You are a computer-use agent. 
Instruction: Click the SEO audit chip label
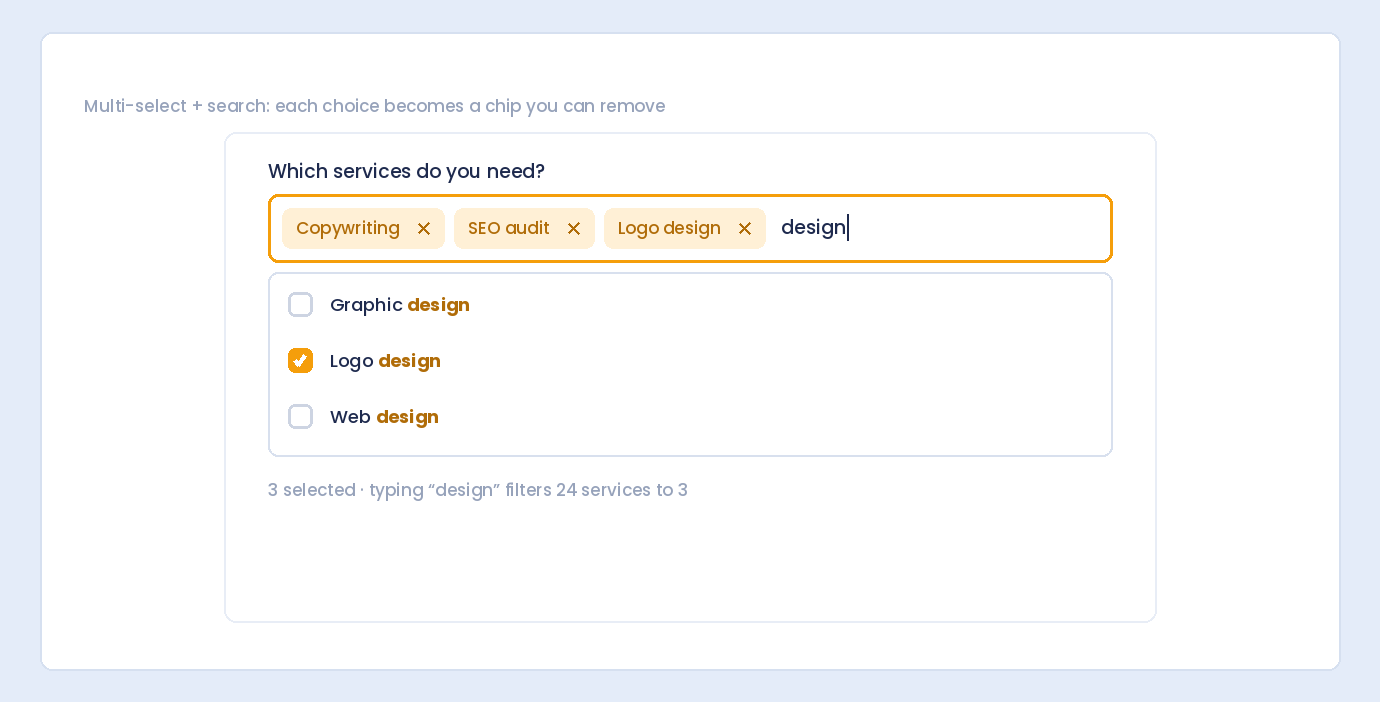coord(509,228)
